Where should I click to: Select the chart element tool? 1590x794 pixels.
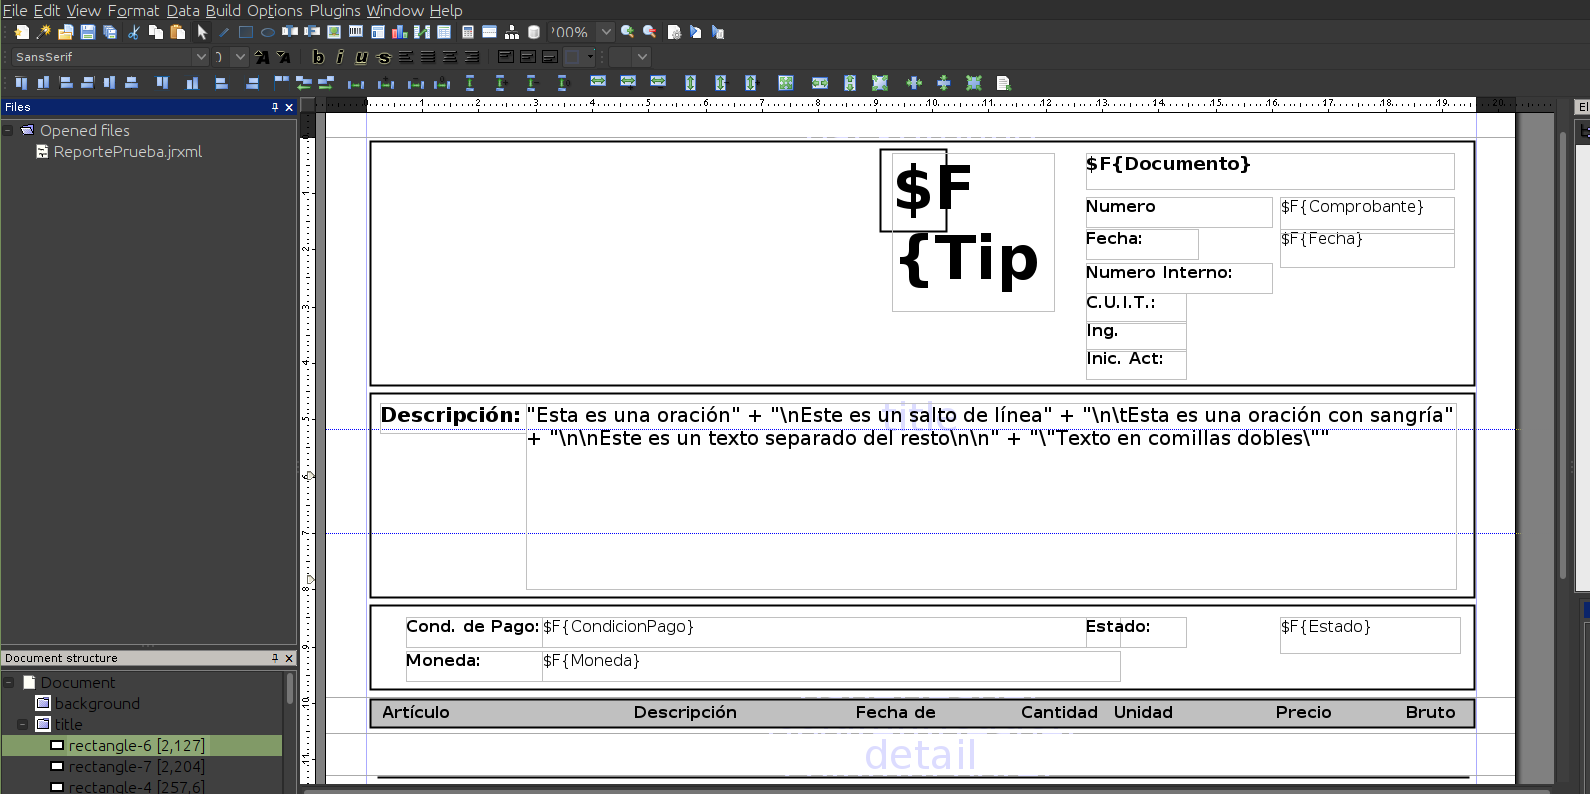point(400,32)
